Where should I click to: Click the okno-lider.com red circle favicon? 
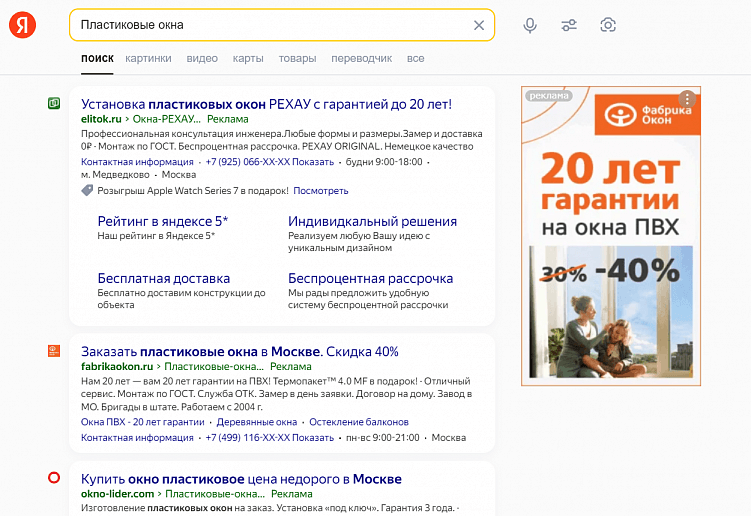54,478
